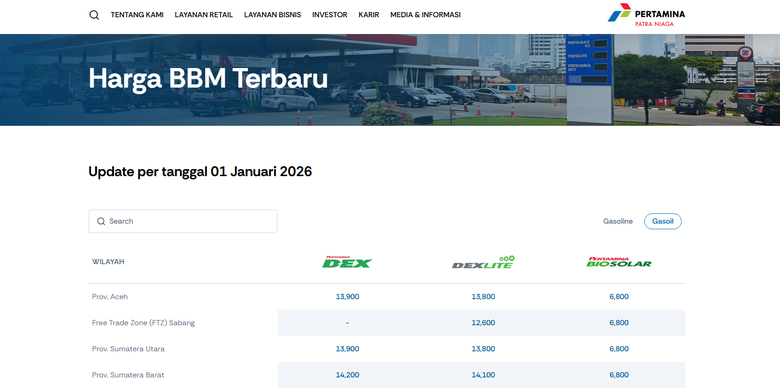Click the Pertamina Patra Niaga logo
780x390 pixels.
coord(646,15)
